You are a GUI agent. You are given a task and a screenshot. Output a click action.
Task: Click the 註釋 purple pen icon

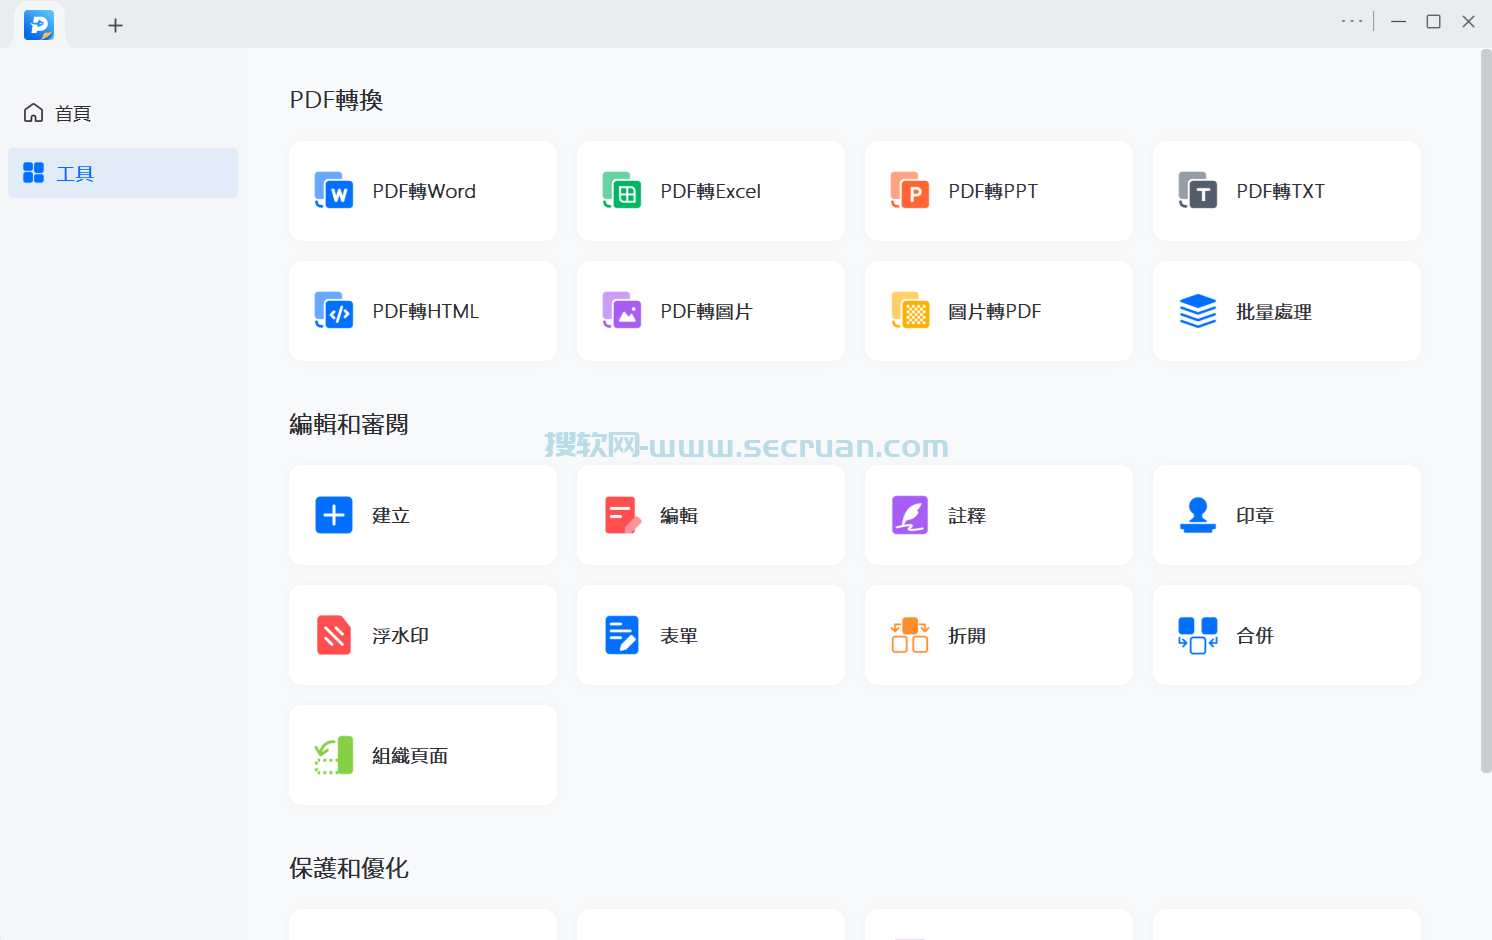[910, 515]
